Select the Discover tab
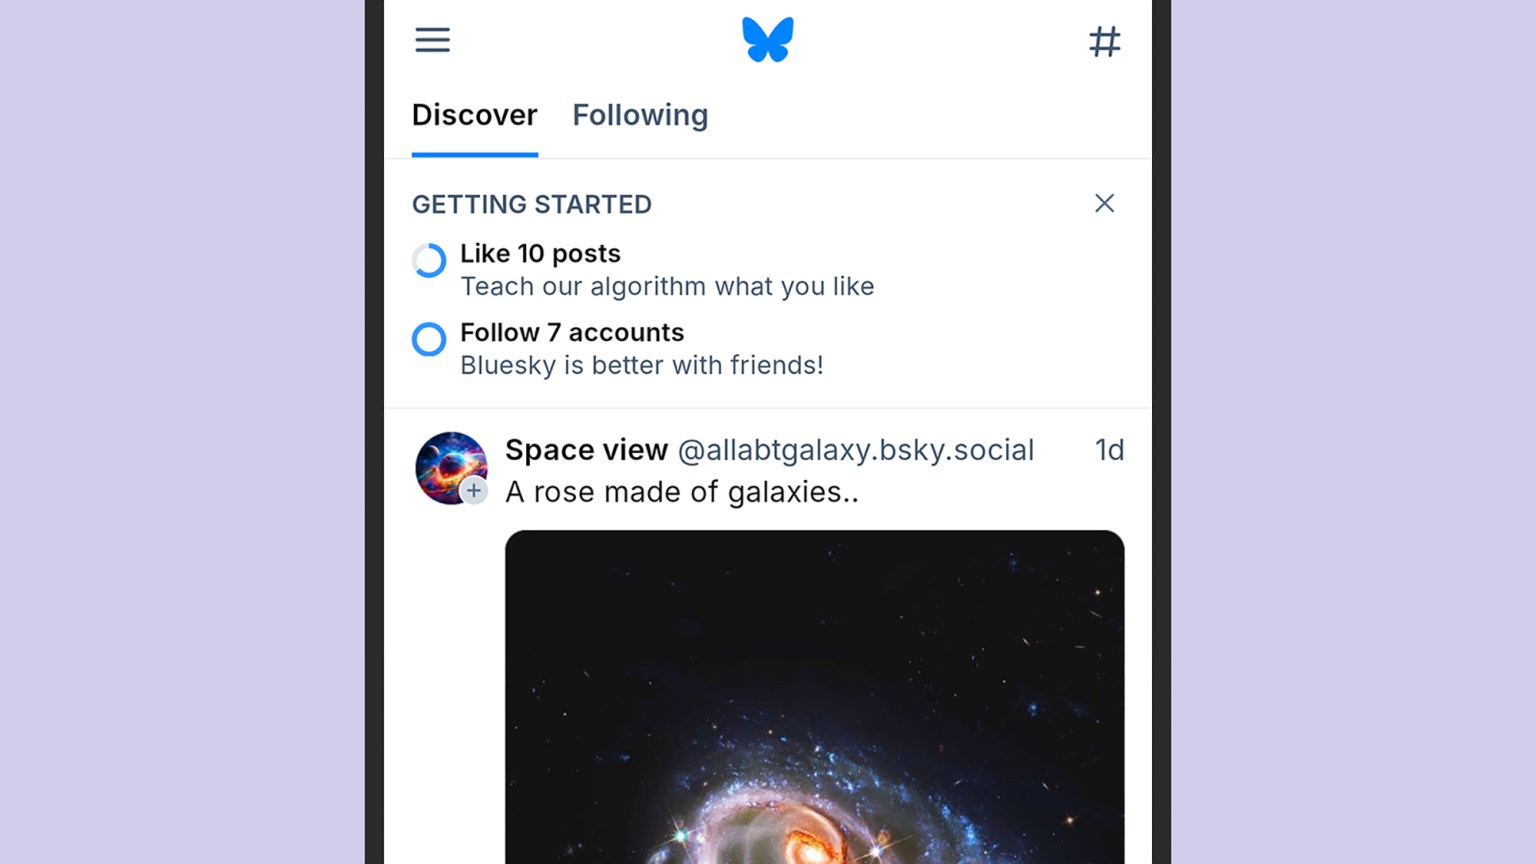Screen dimensions: 1536x864 point(474,115)
